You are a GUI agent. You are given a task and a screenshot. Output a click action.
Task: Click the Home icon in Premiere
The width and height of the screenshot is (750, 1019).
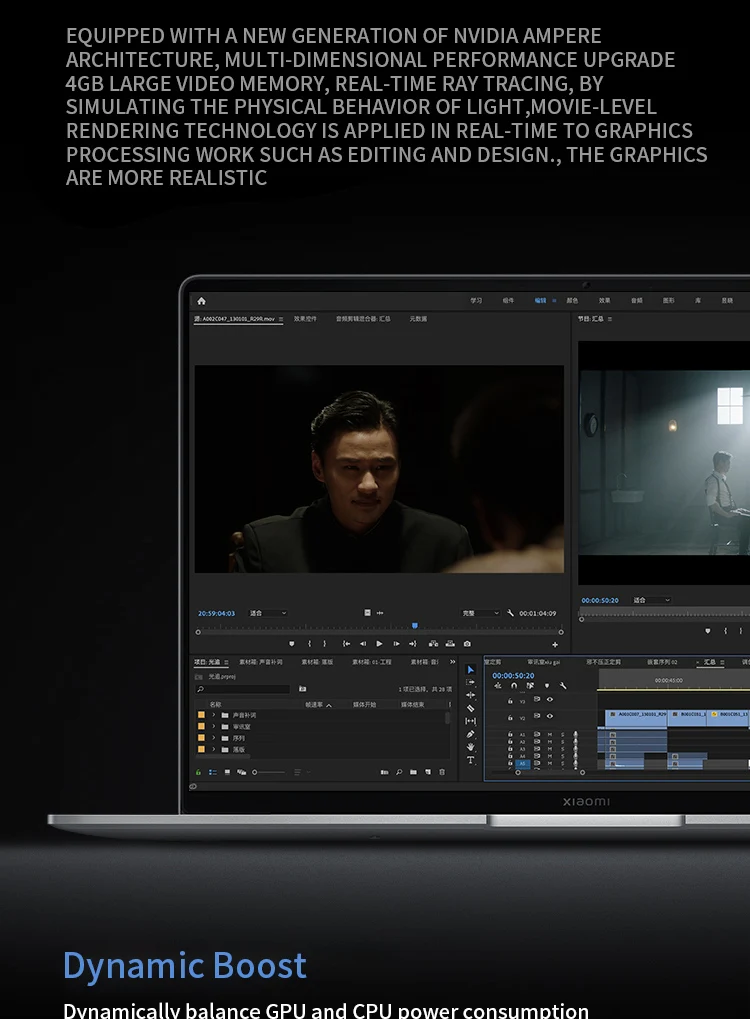[x=201, y=300]
